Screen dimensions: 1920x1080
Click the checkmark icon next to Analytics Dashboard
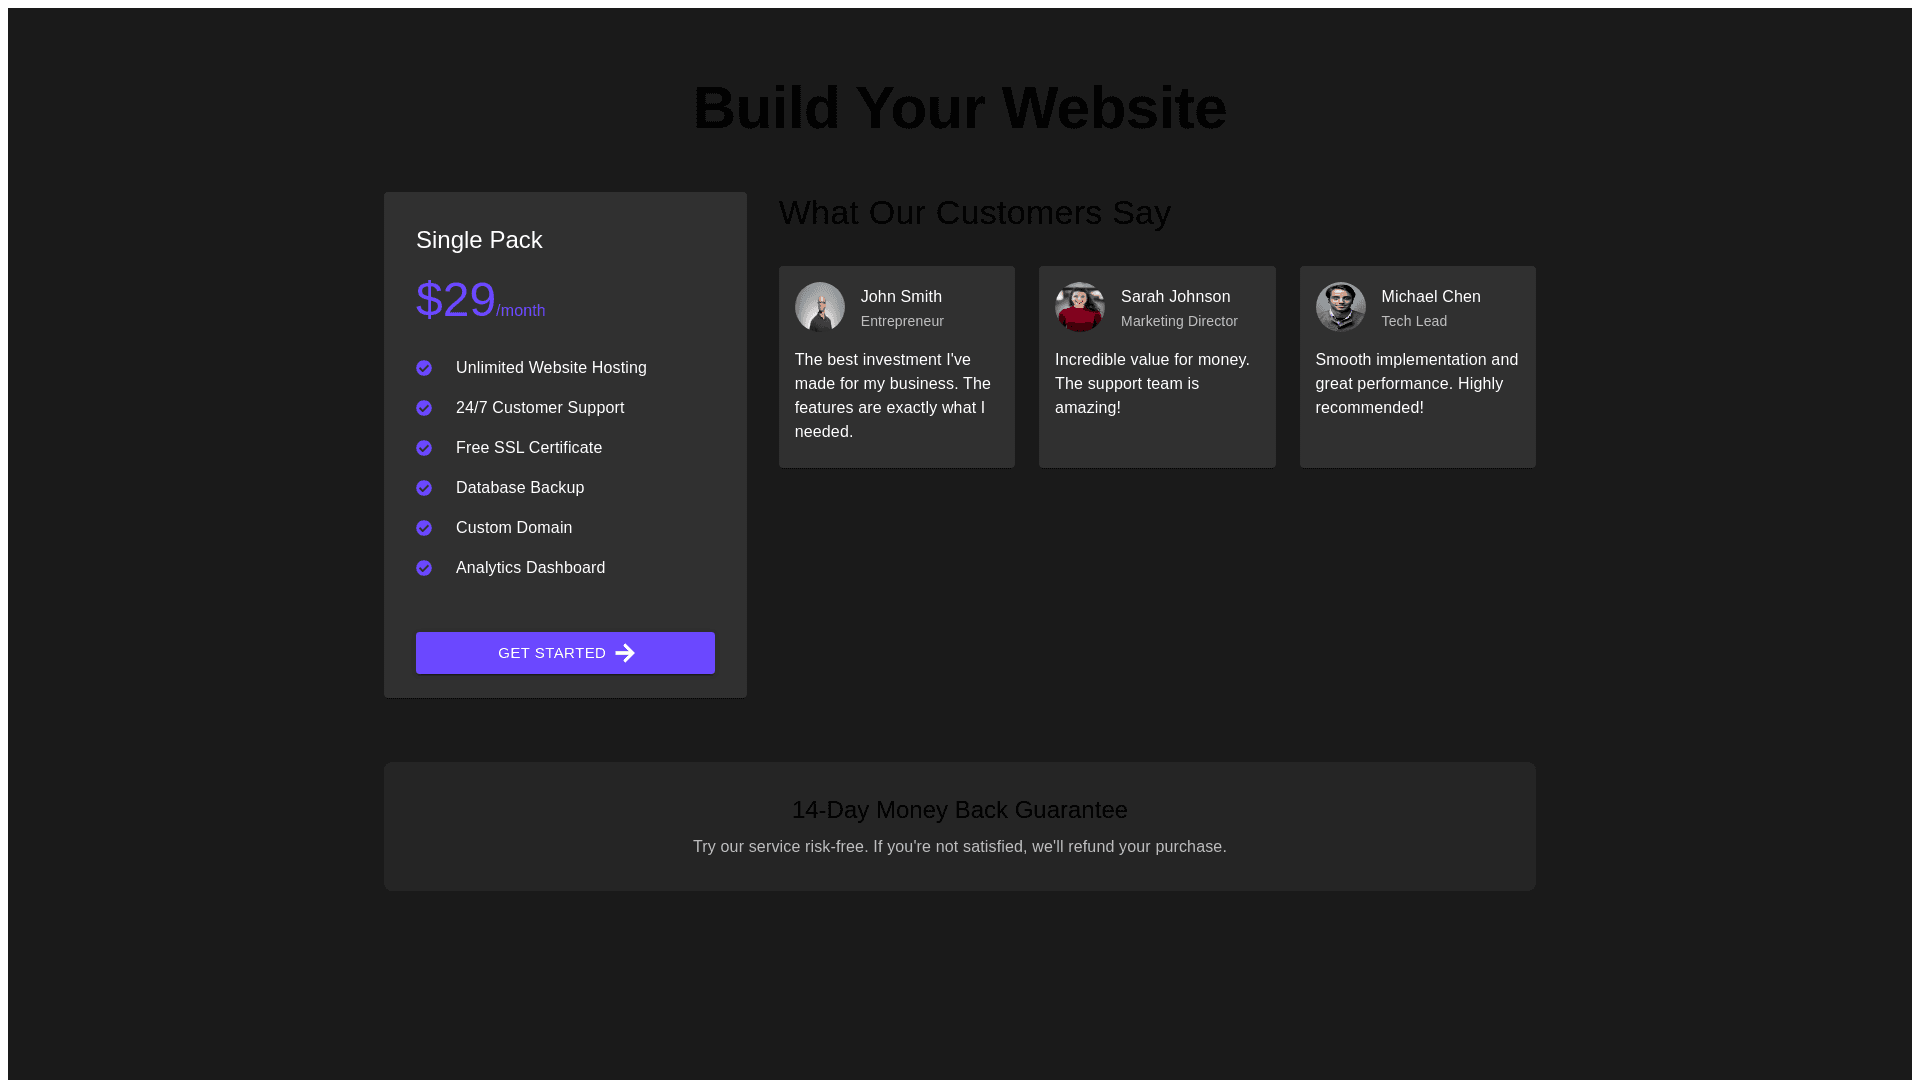pyautogui.click(x=424, y=568)
